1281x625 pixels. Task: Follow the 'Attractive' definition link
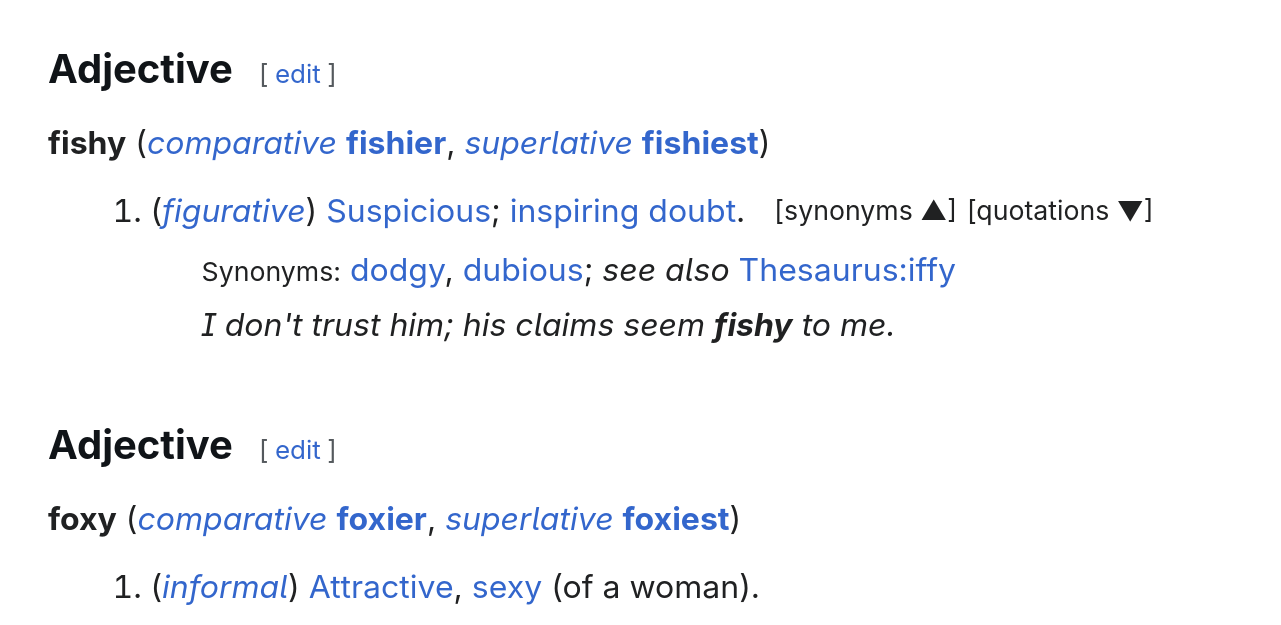(381, 587)
